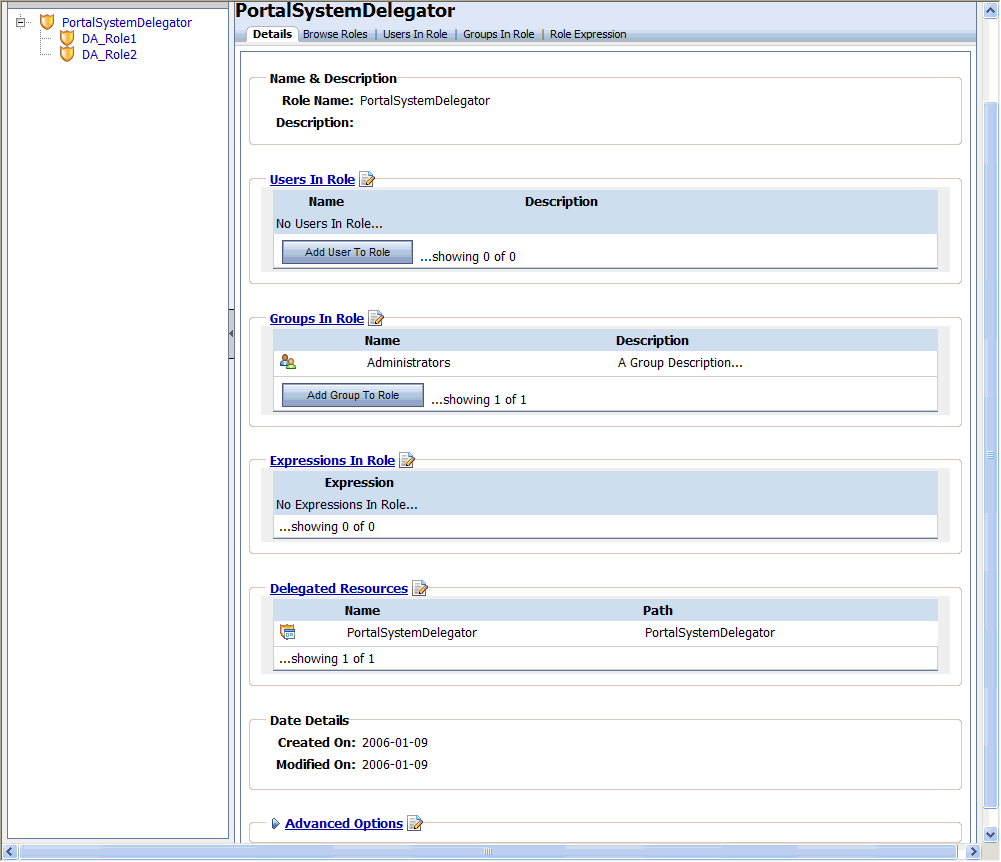This screenshot has width=1001, height=862.
Task: Click the Modified On date 2006-01-09
Action: click(395, 764)
